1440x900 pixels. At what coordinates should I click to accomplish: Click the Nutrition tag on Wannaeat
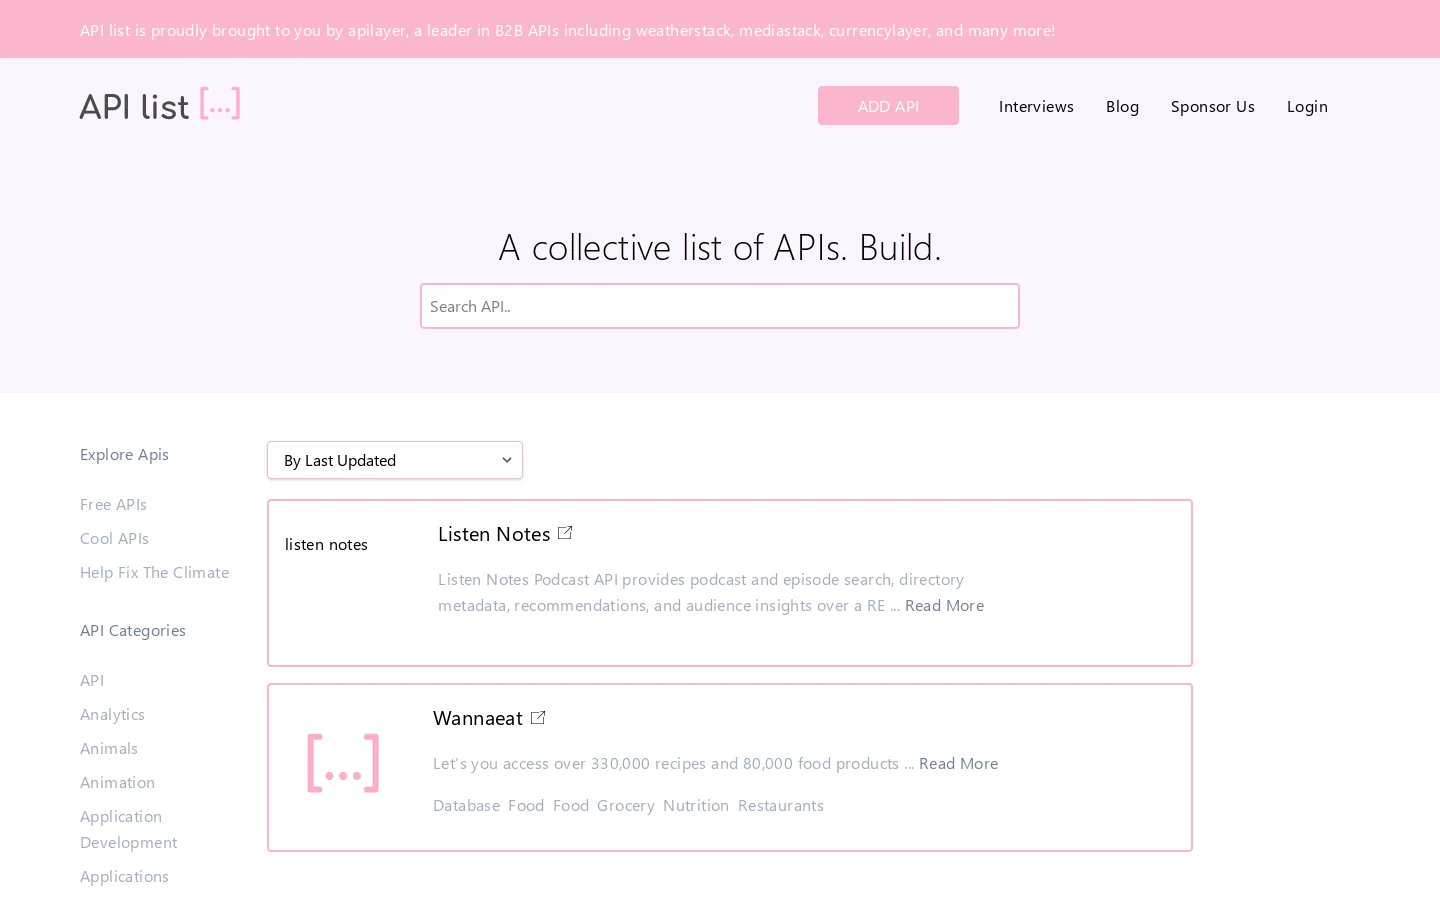coord(696,805)
